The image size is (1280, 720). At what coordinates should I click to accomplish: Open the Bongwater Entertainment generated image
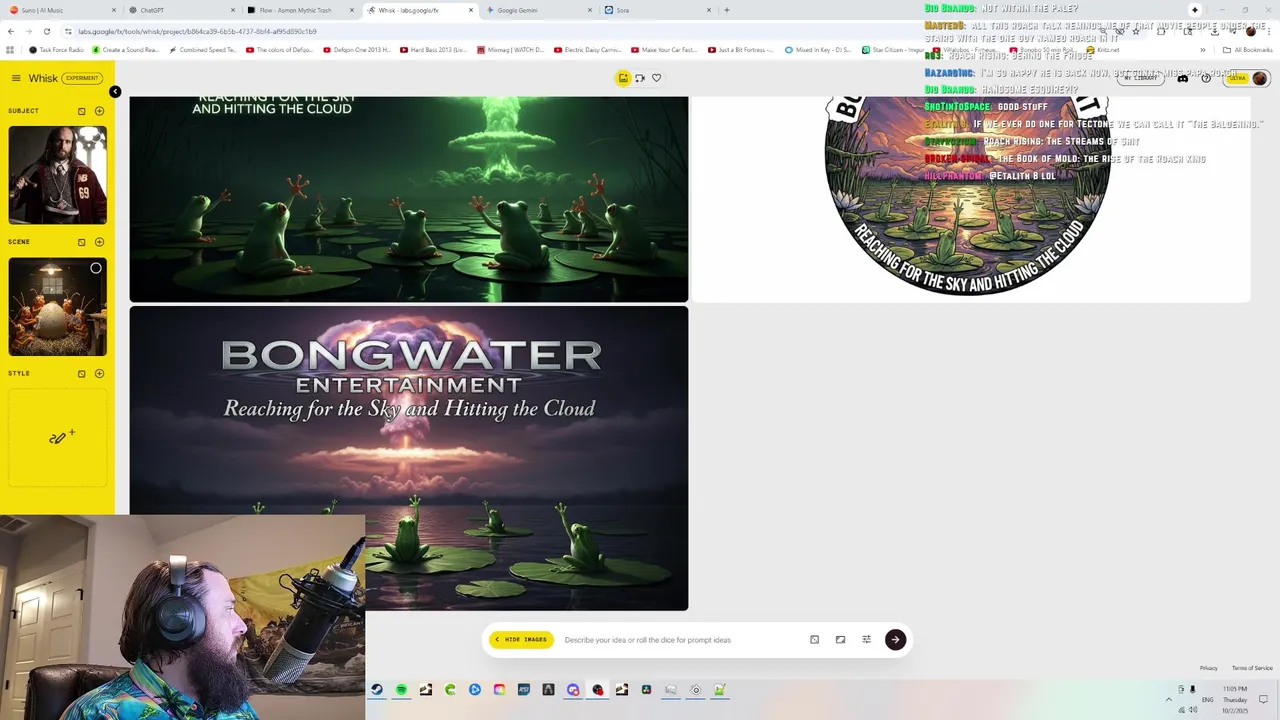(x=409, y=458)
